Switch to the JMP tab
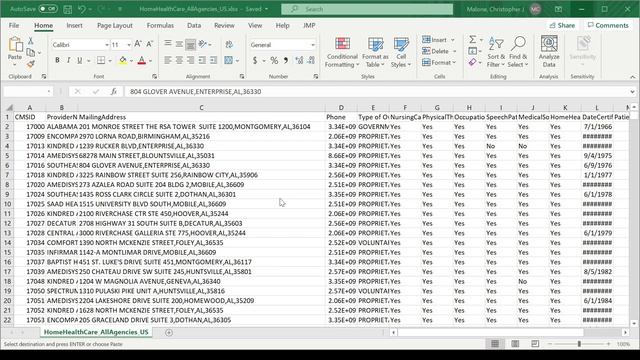 click(309, 25)
